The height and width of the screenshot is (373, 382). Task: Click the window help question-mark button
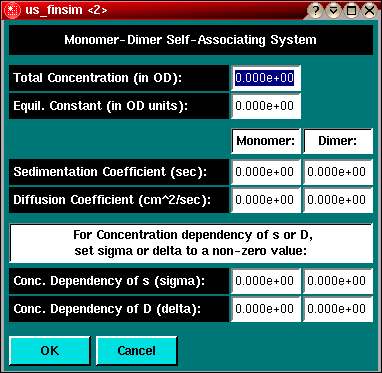(316, 10)
